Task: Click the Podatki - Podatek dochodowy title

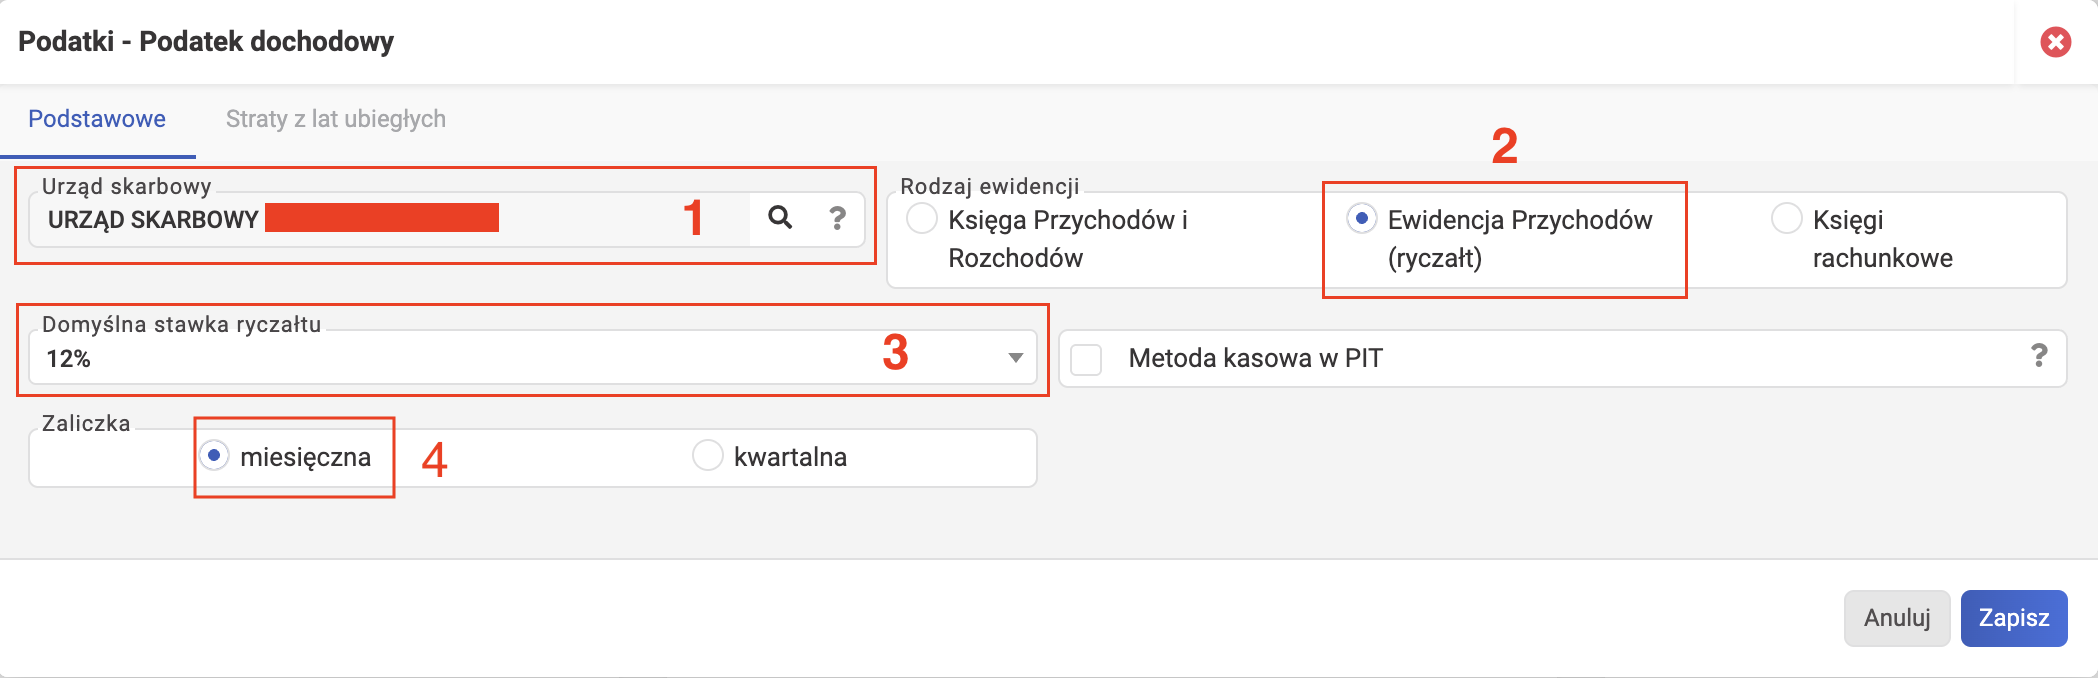Action: click(206, 42)
